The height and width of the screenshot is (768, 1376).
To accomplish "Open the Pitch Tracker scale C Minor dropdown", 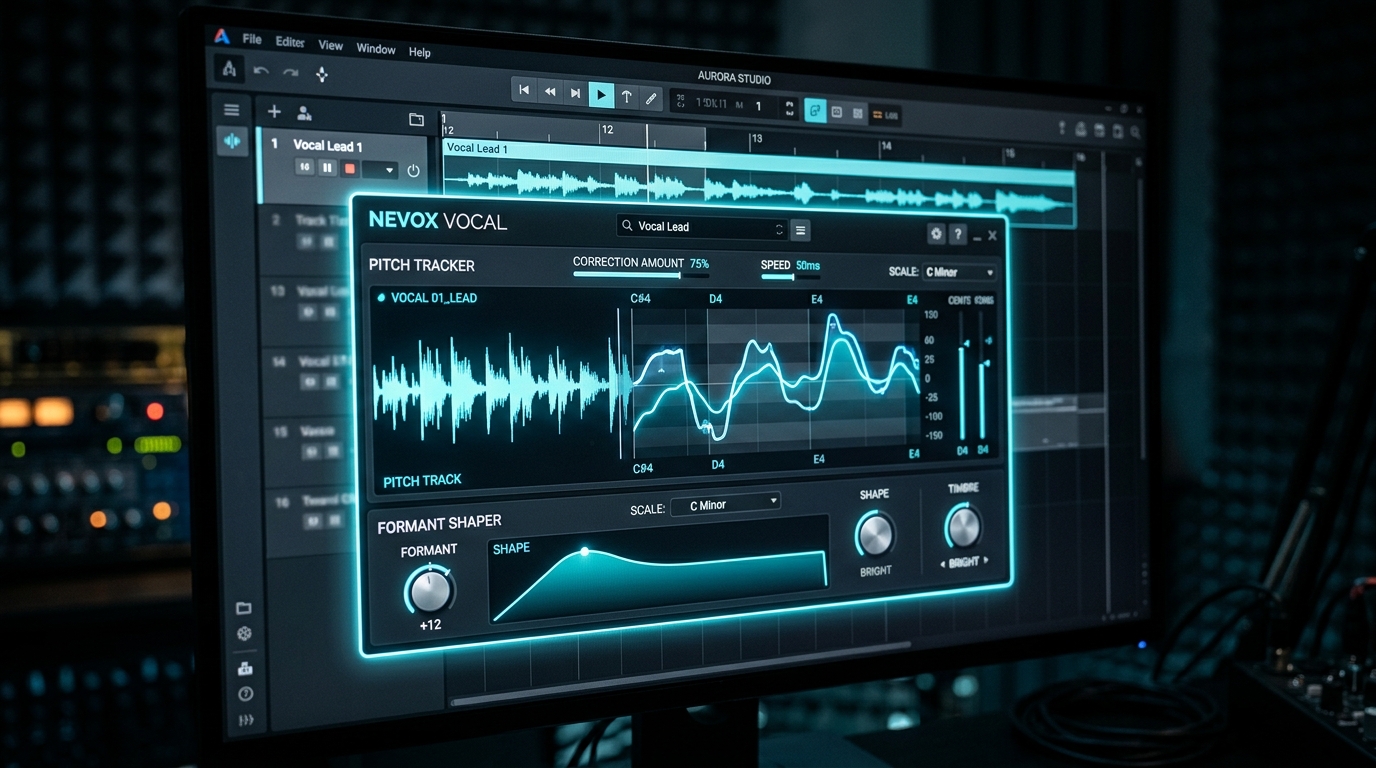I will 960,272.
